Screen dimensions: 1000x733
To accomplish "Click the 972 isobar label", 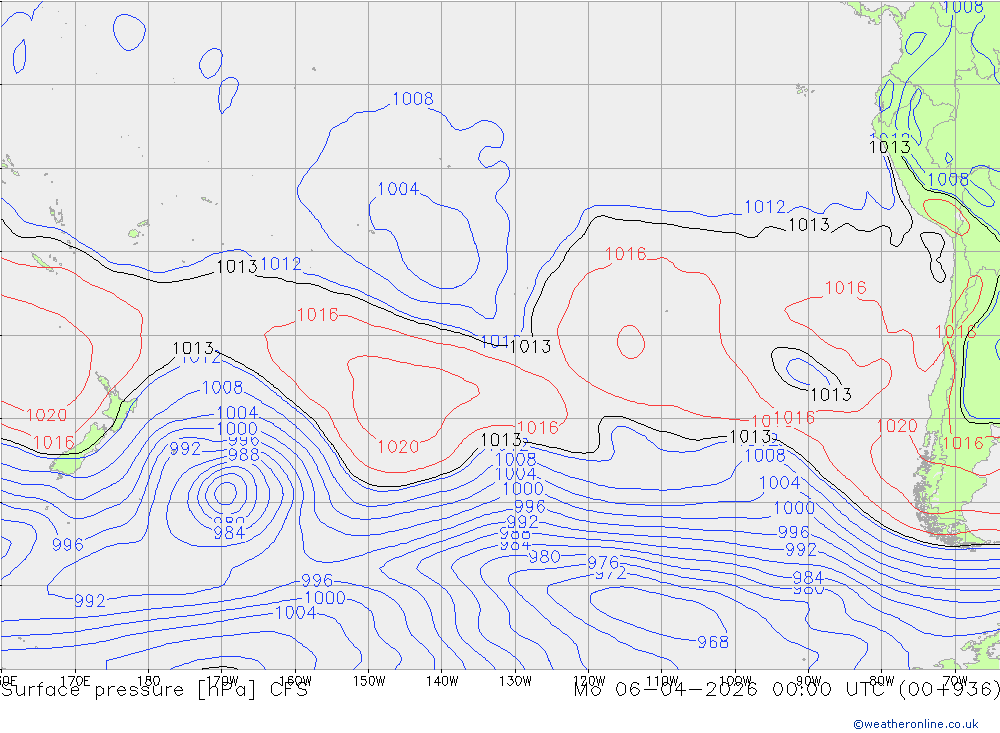I will pyautogui.click(x=610, y=574).
